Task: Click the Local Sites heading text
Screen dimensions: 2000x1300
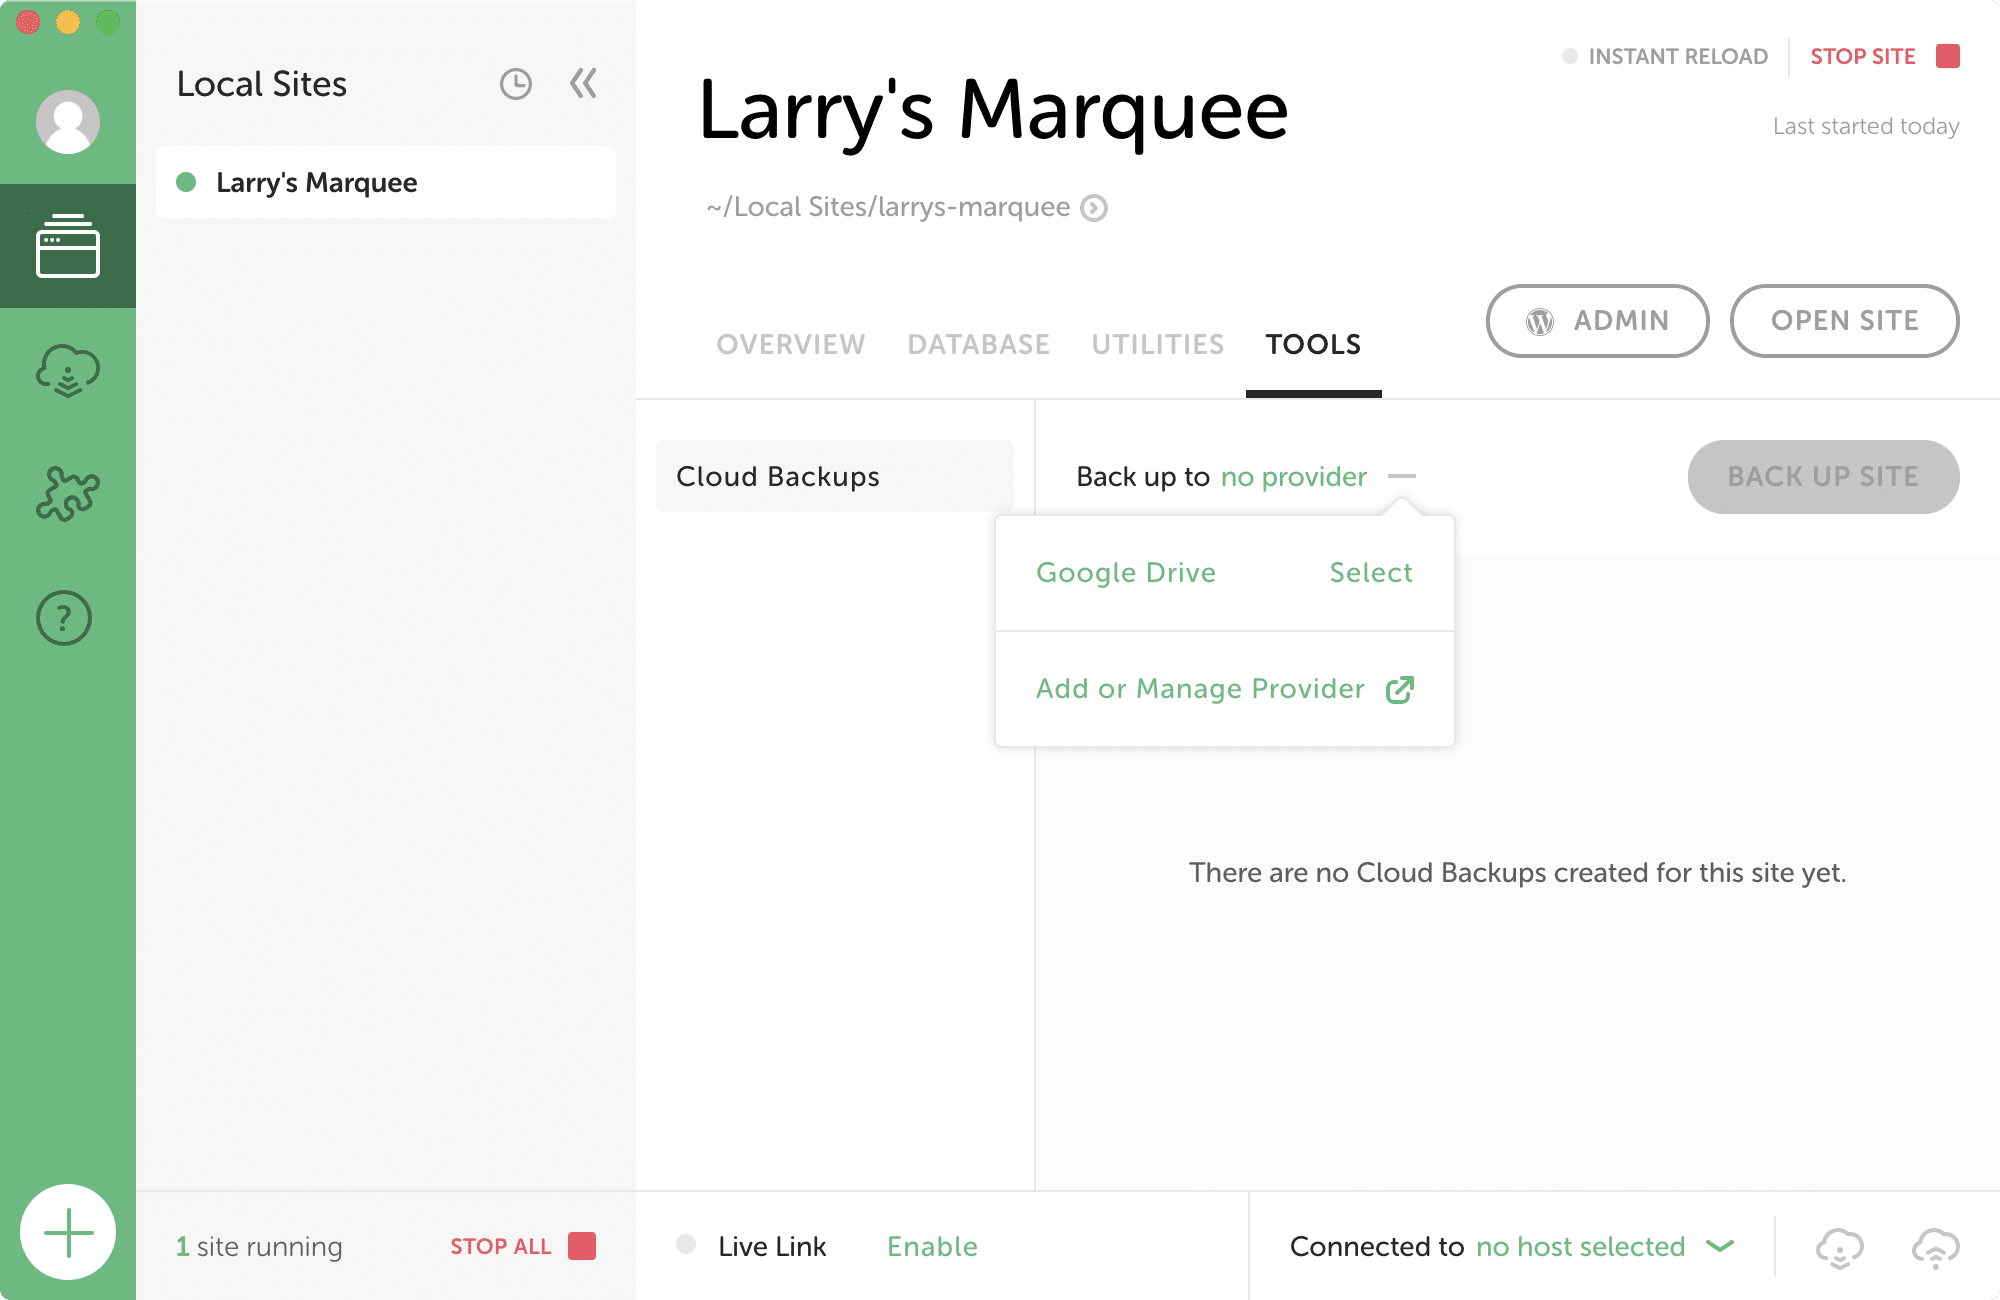Action: pos(262,84)
